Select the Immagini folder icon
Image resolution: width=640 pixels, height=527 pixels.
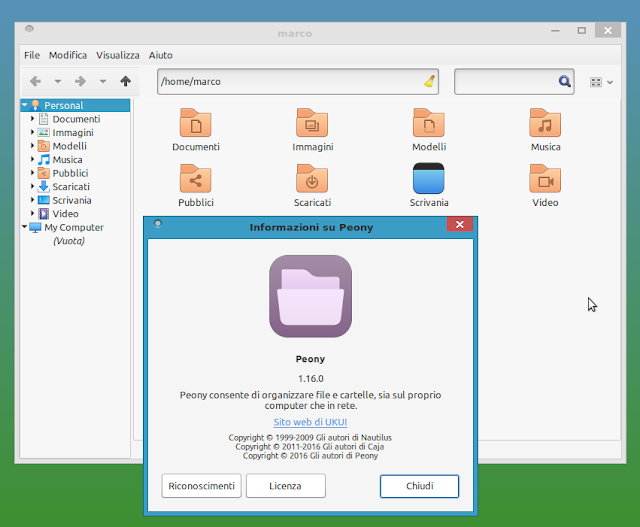tap(312, 122)
